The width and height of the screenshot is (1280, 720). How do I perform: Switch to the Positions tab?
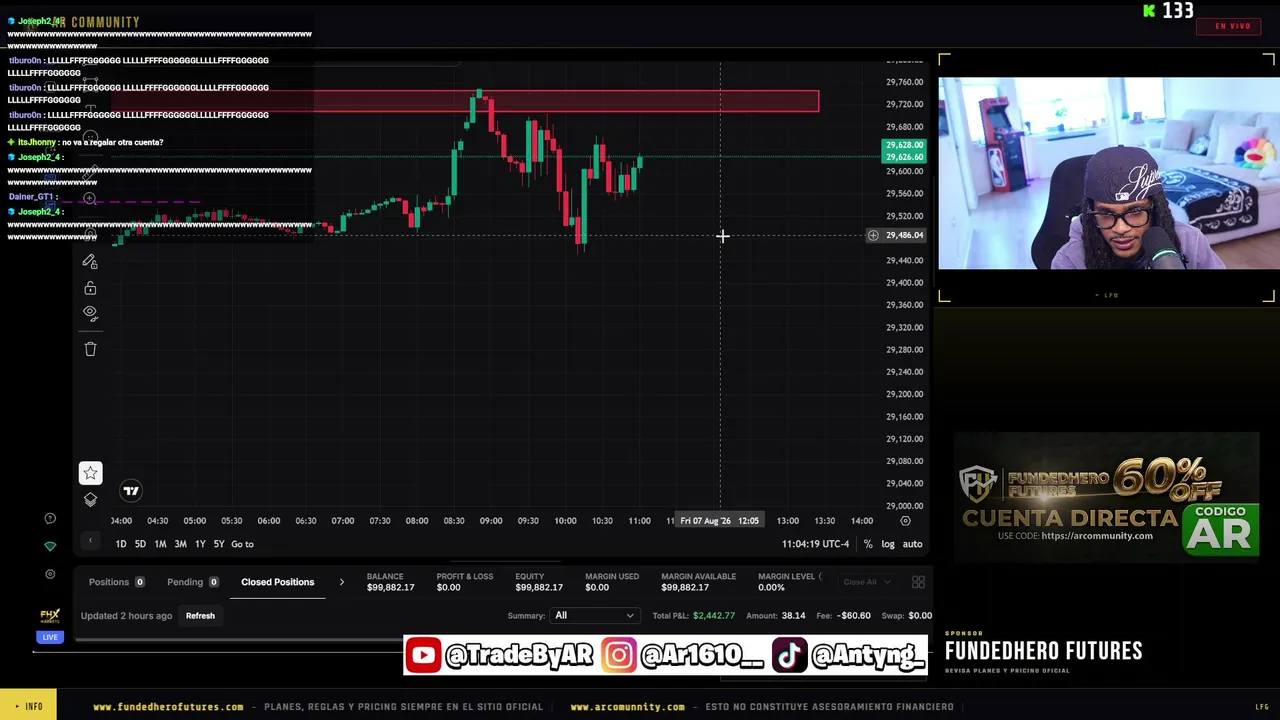(x=116, y=582)
